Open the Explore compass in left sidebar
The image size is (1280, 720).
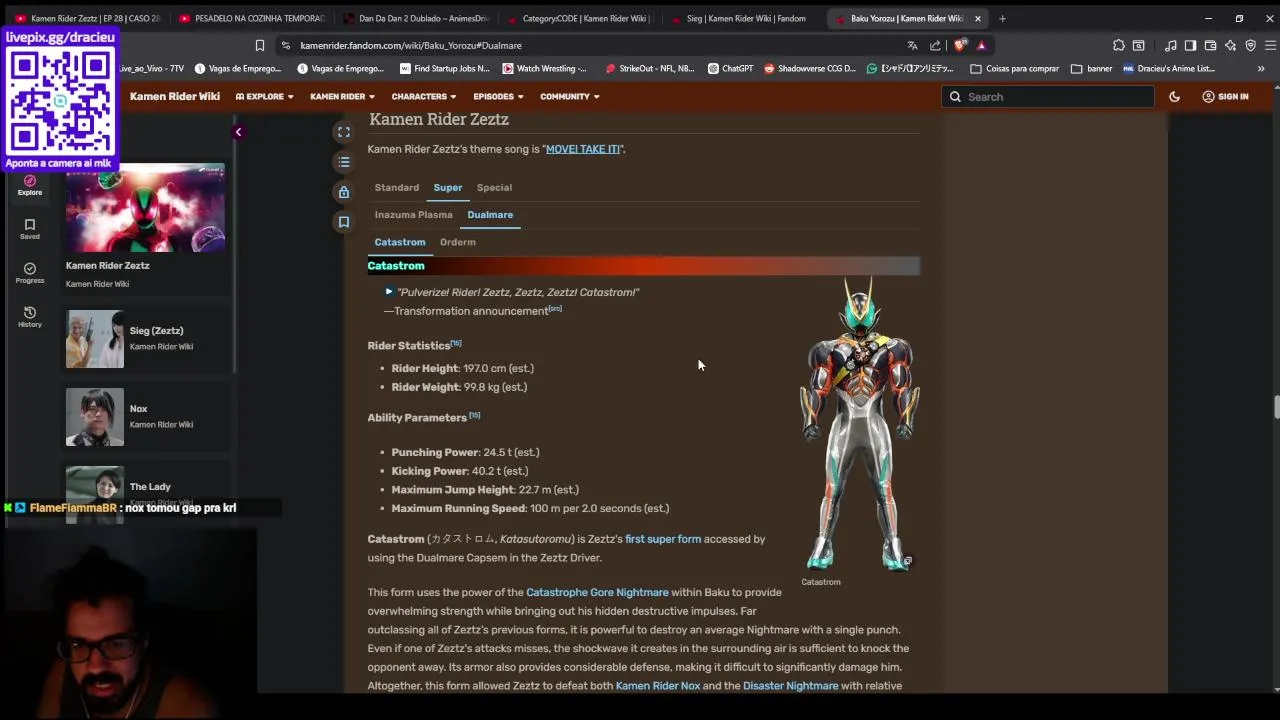pos(30,185)
